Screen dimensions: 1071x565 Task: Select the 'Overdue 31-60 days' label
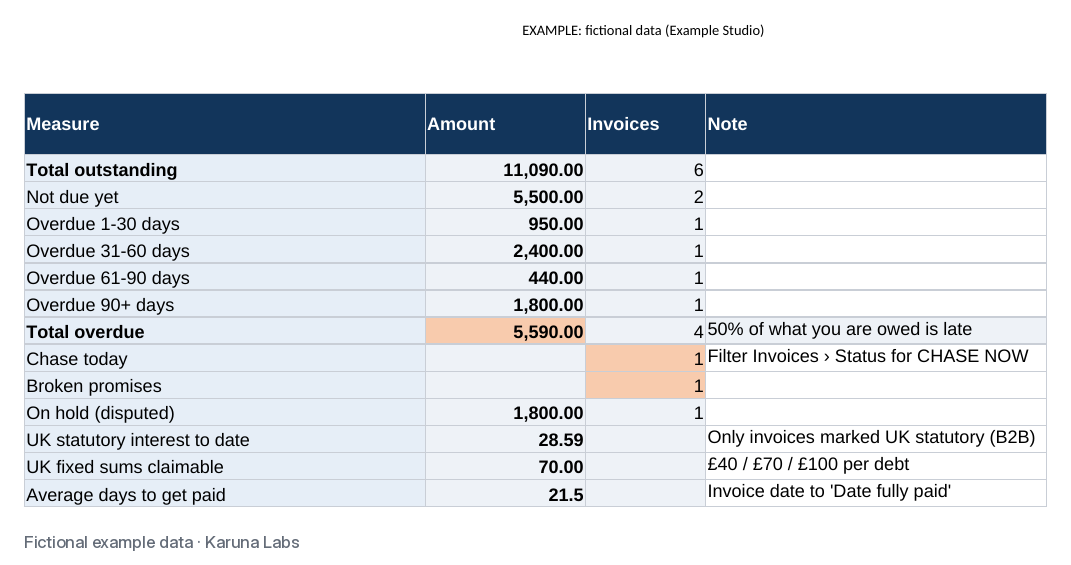tap(225, 250)
